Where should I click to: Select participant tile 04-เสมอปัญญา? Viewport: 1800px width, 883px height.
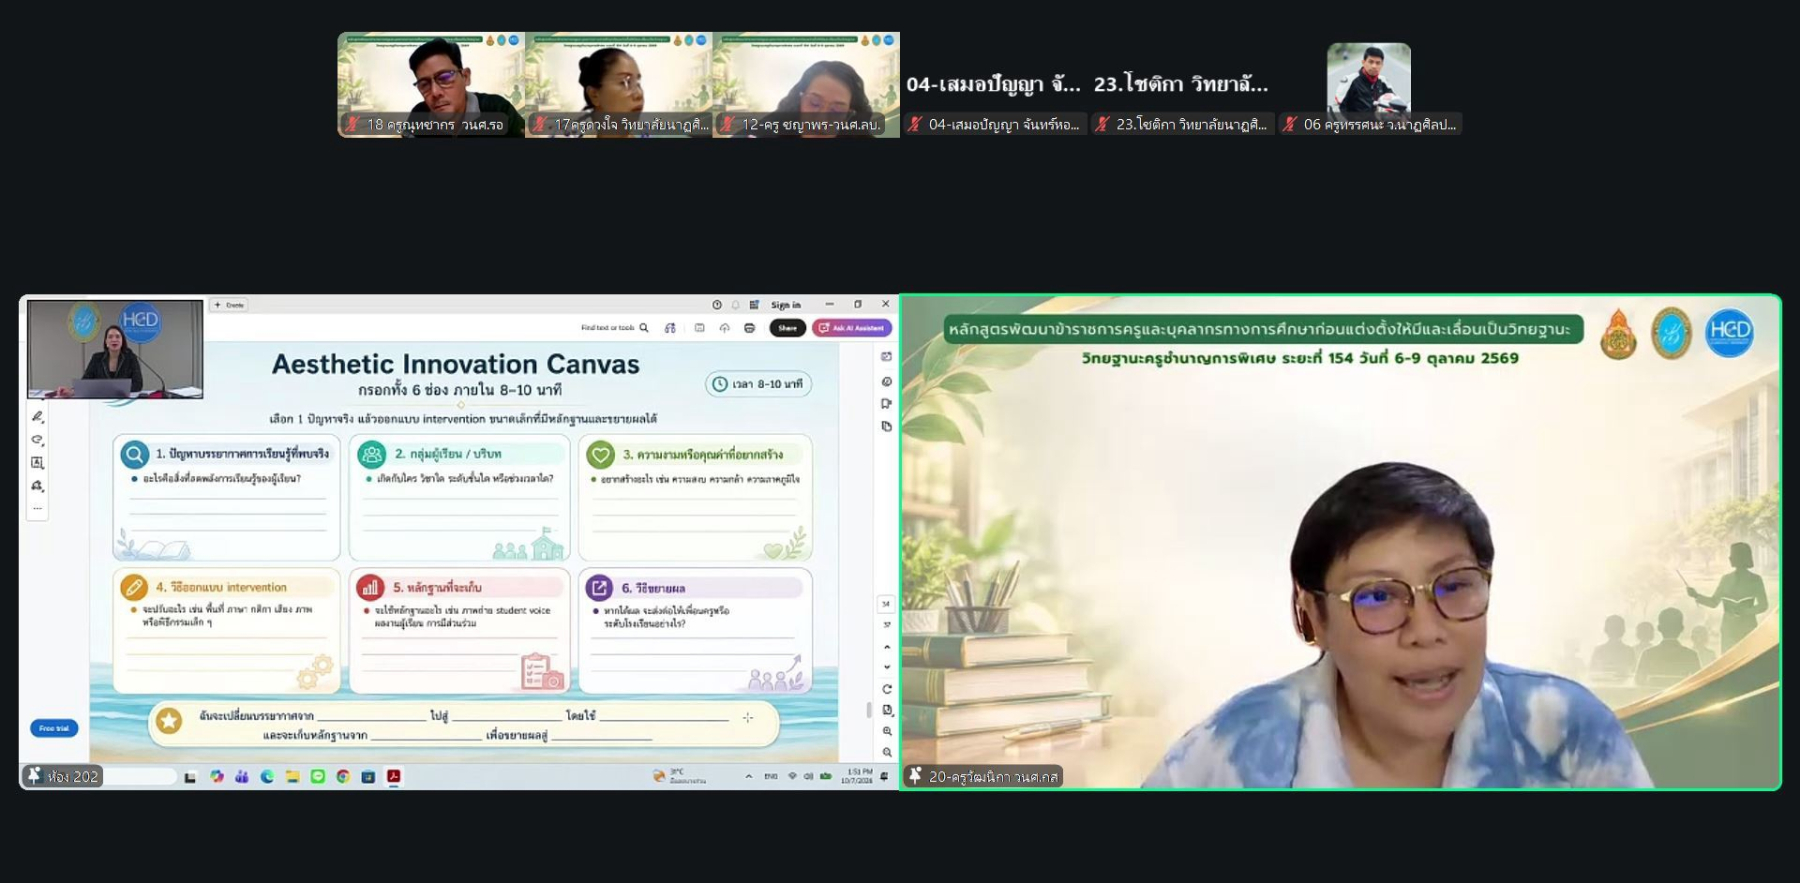coord(993,85)
